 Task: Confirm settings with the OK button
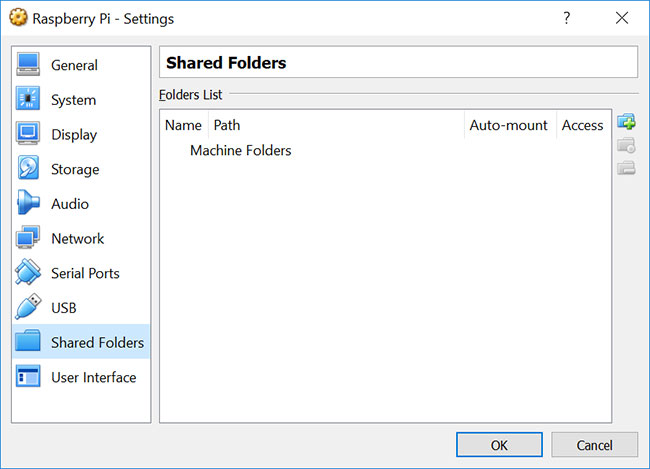tap(499, 445)
